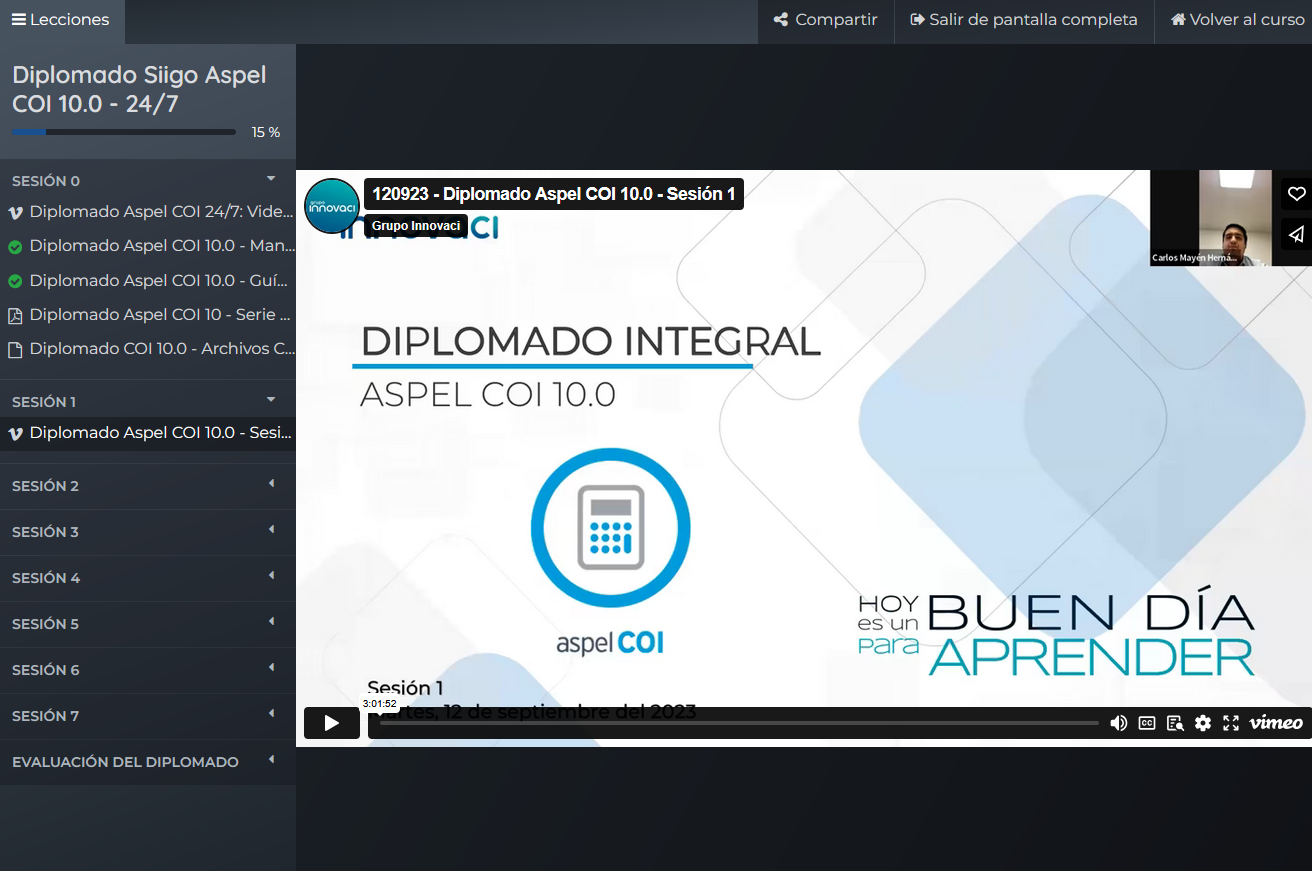This screenshot has height=871, width=1312.
Task: Expand the SESIÓN 2 section
Action: click(270, 485)
